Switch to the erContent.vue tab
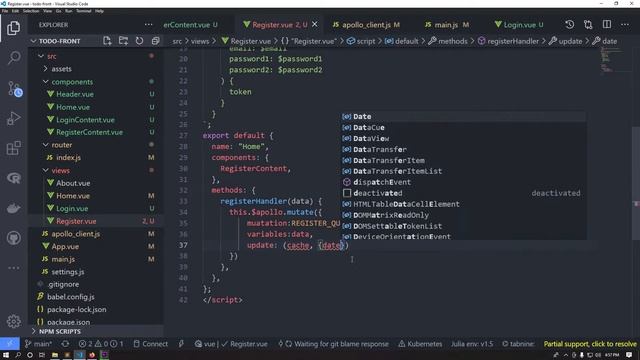This screenshot has width=640, height=360. (x=190, y=24)
